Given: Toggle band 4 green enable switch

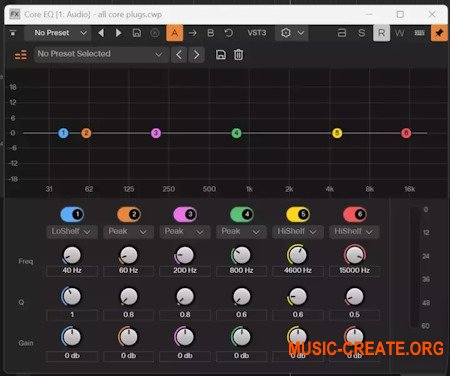Looking at the screenshot, I should [242, 214].
